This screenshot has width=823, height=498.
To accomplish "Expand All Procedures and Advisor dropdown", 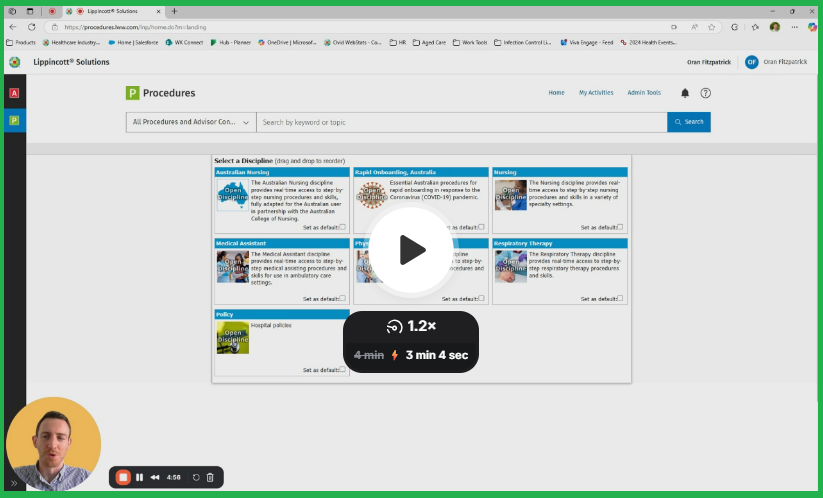I will (190, 122).
